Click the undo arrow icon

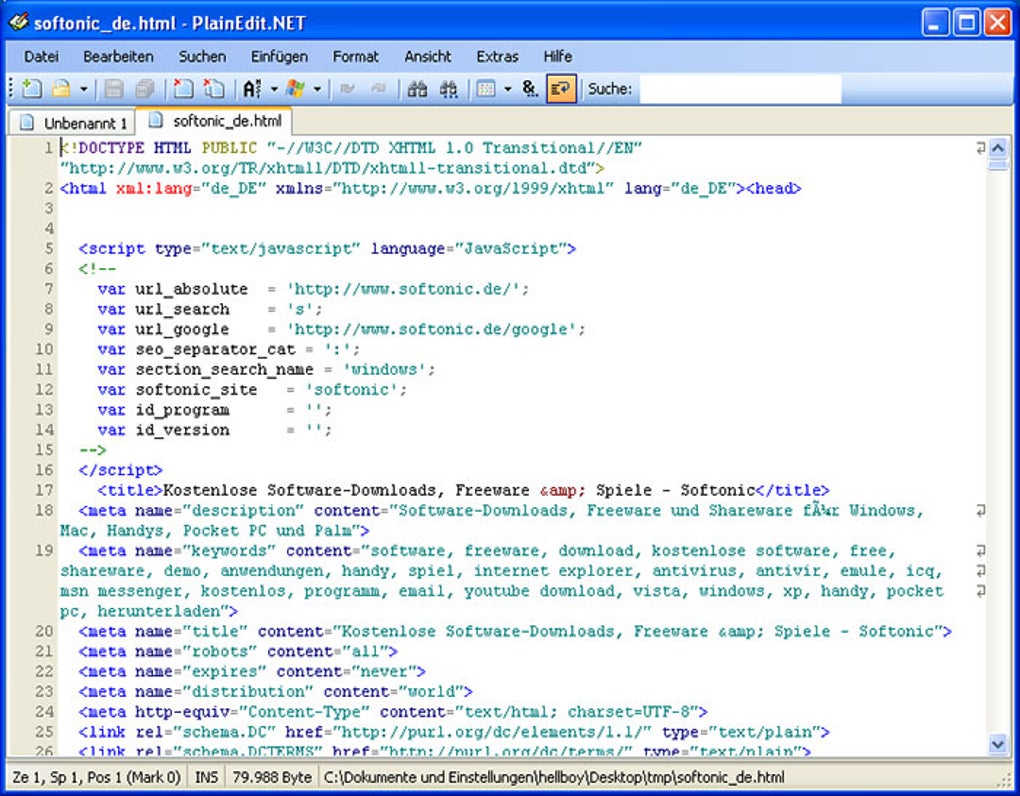tap(347, 88)
